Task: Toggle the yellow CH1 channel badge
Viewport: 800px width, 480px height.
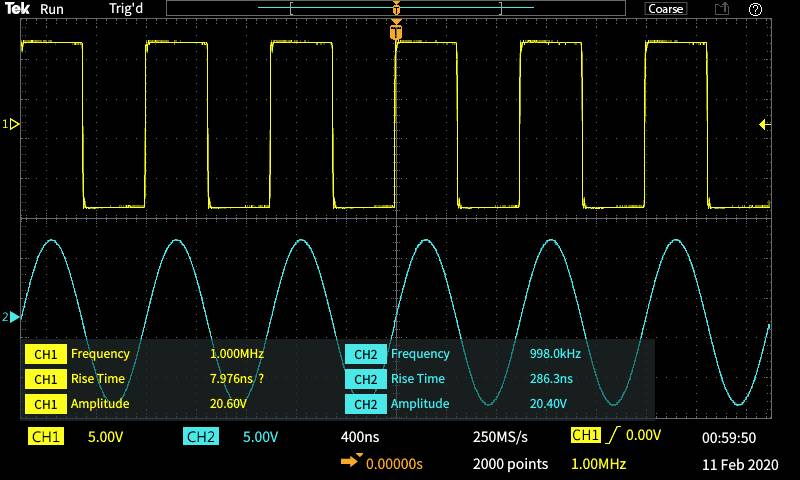Action: click(x=46, y=437)
